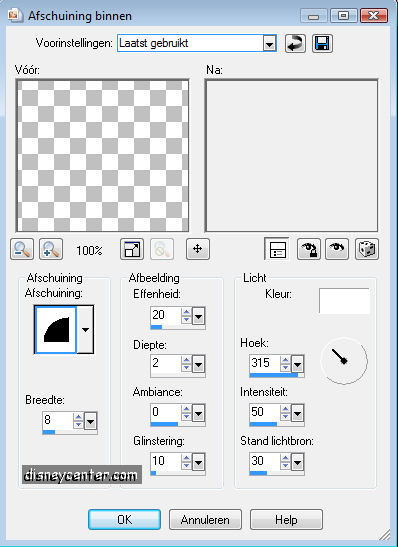
Task: Click the Glinstering value field showing 10
Action: click(166, 461)
